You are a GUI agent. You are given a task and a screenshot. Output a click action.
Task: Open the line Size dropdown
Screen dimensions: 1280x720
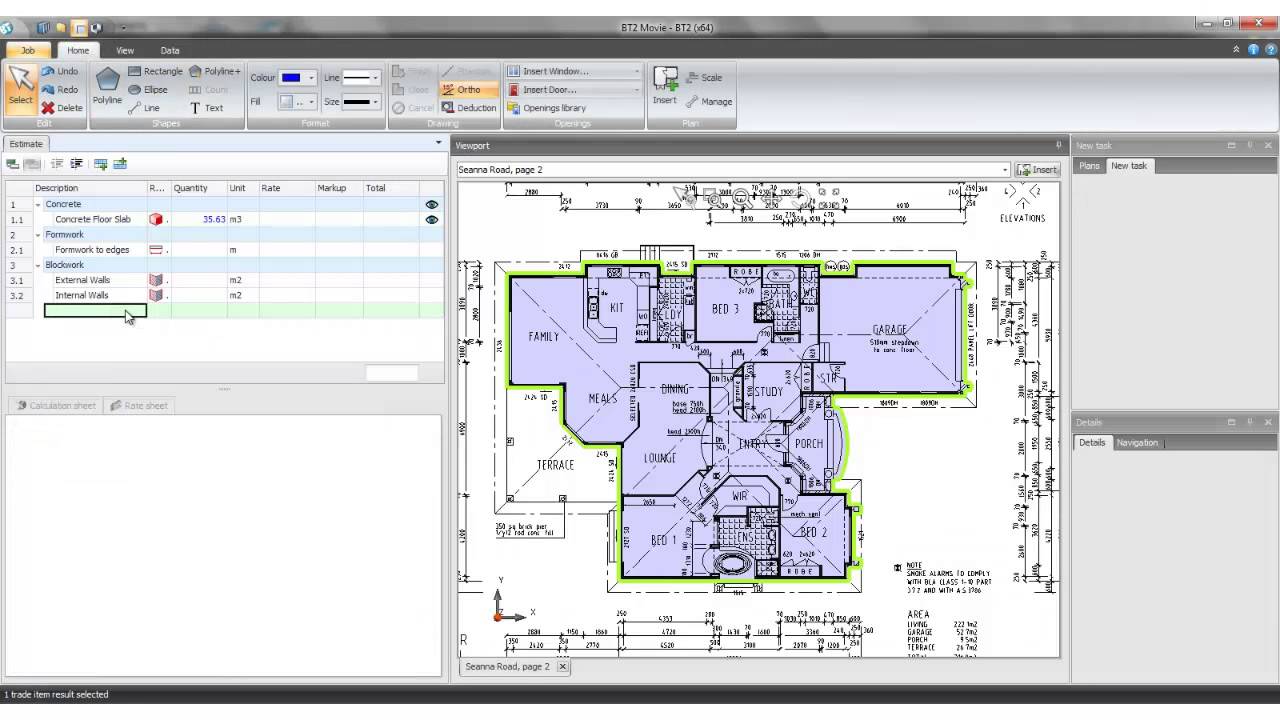376,102
